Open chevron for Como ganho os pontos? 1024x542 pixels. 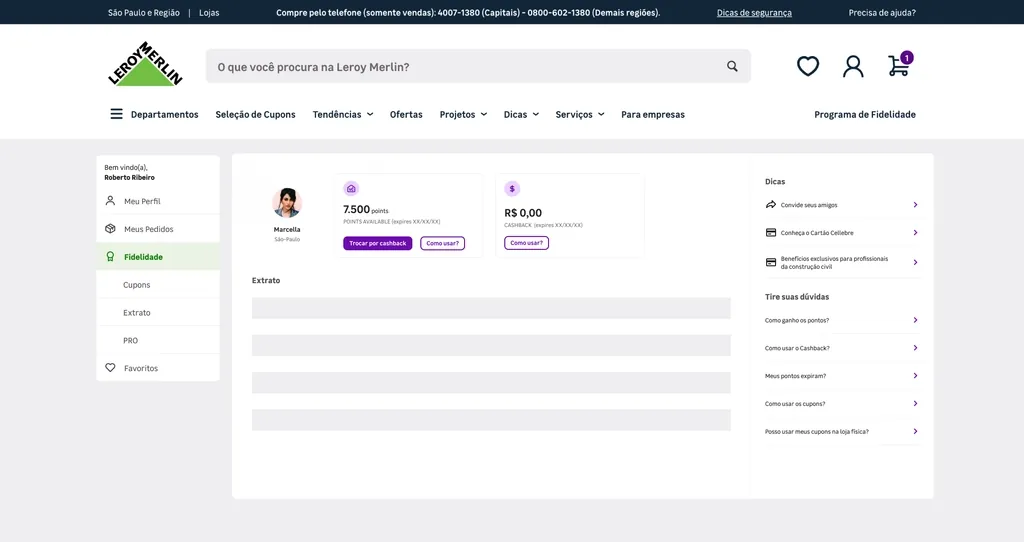click(915, 320)
